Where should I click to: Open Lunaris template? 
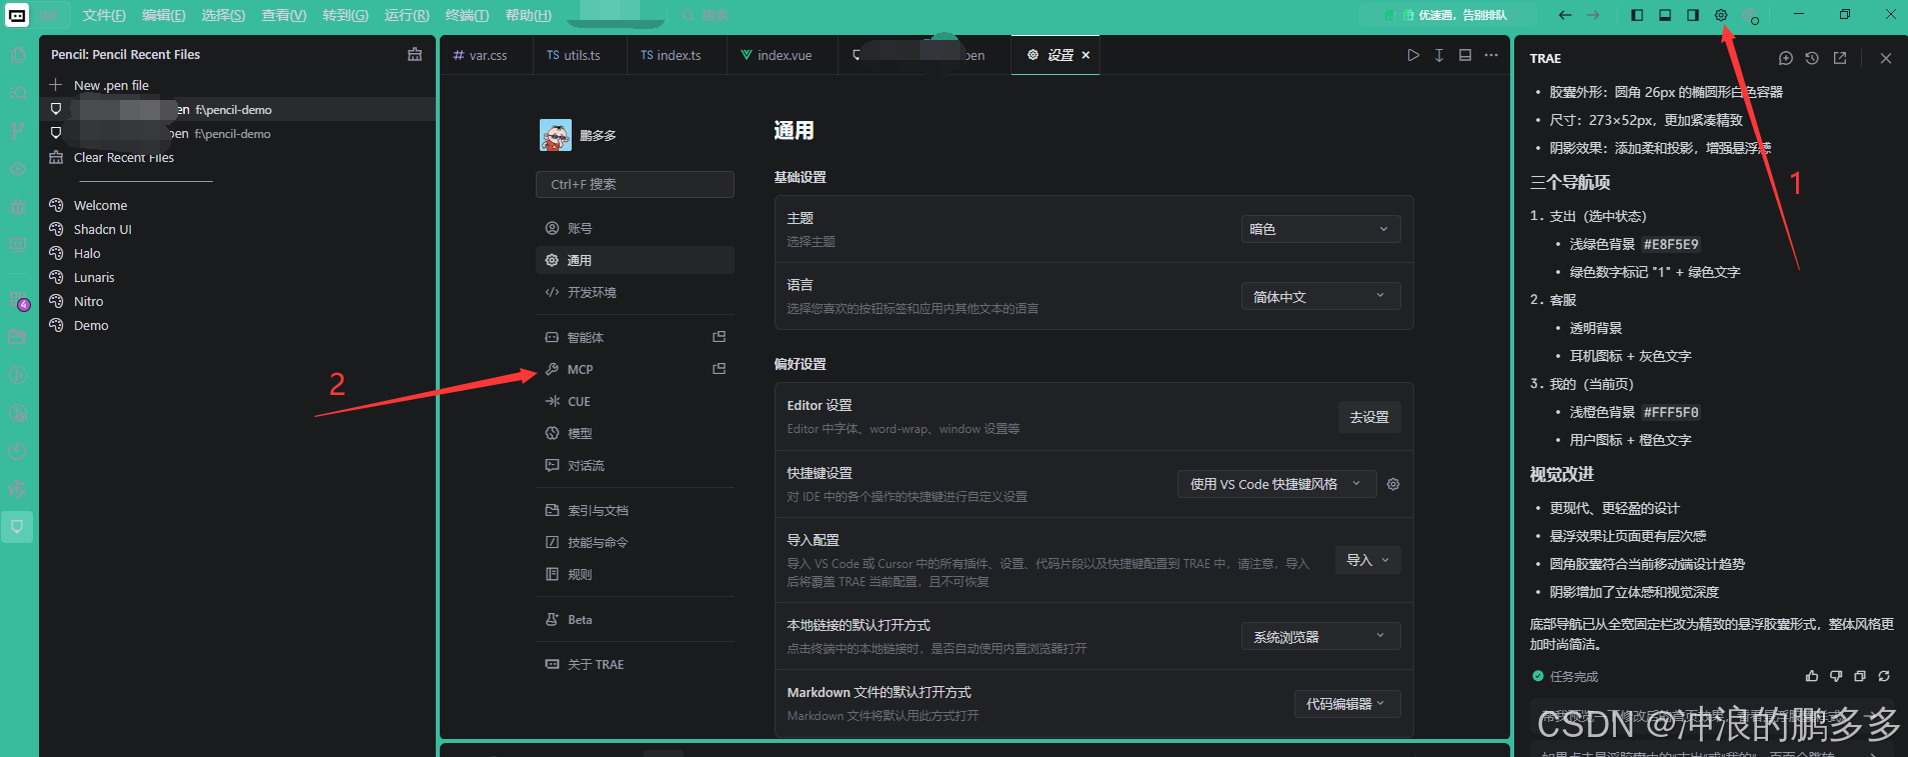[x=94, y=277]
